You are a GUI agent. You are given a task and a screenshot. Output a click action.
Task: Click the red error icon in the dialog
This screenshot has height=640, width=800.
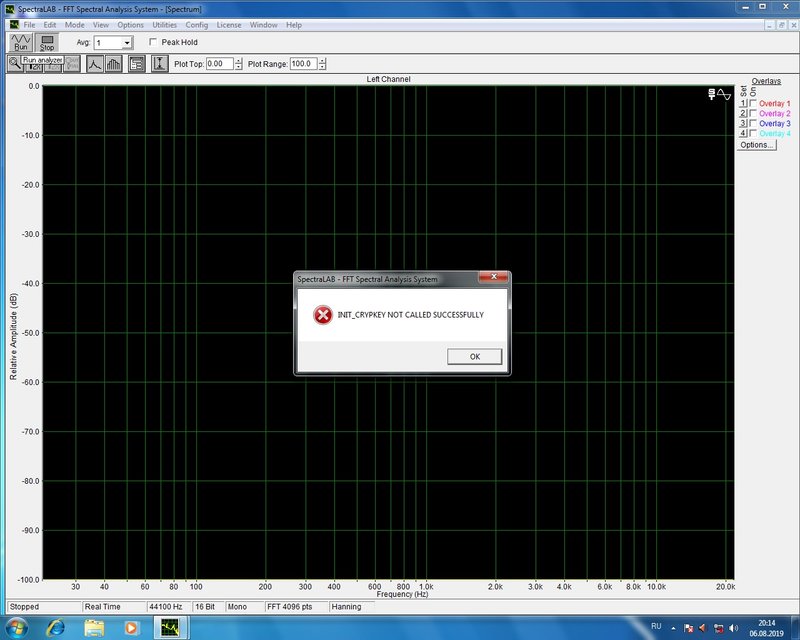tap(322, 315)
